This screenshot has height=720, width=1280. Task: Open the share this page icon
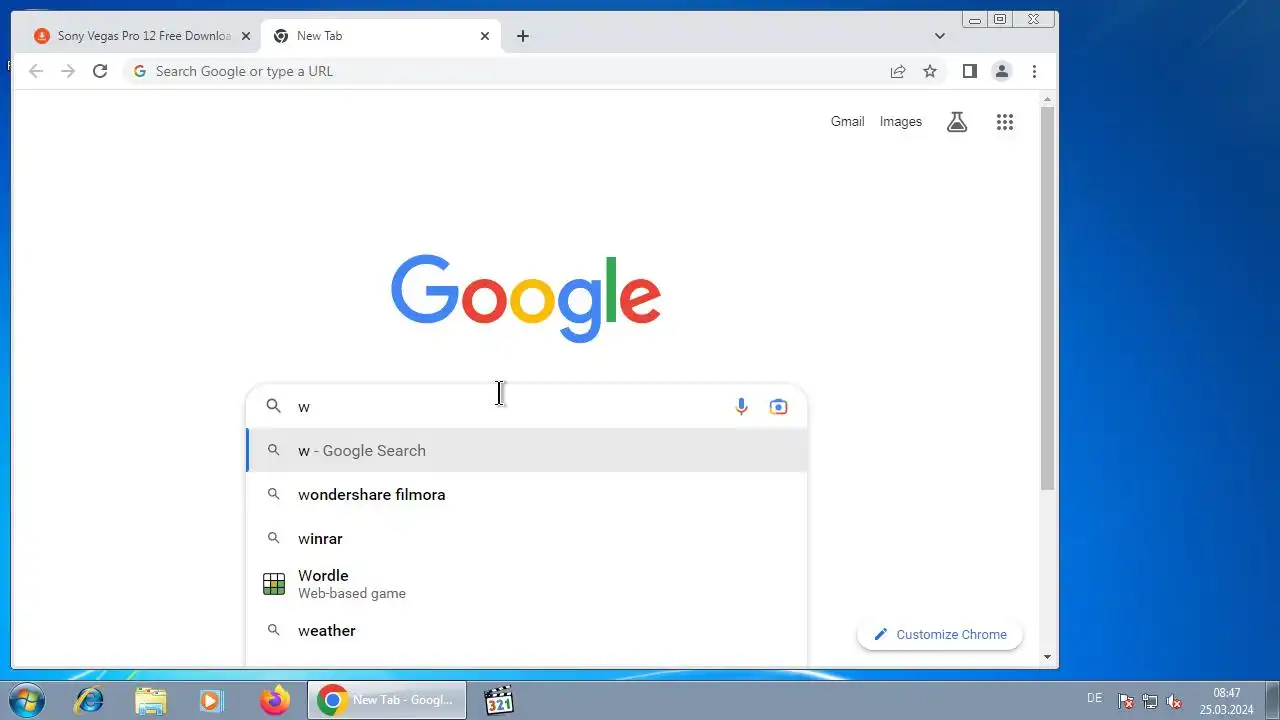coord(898,71)
